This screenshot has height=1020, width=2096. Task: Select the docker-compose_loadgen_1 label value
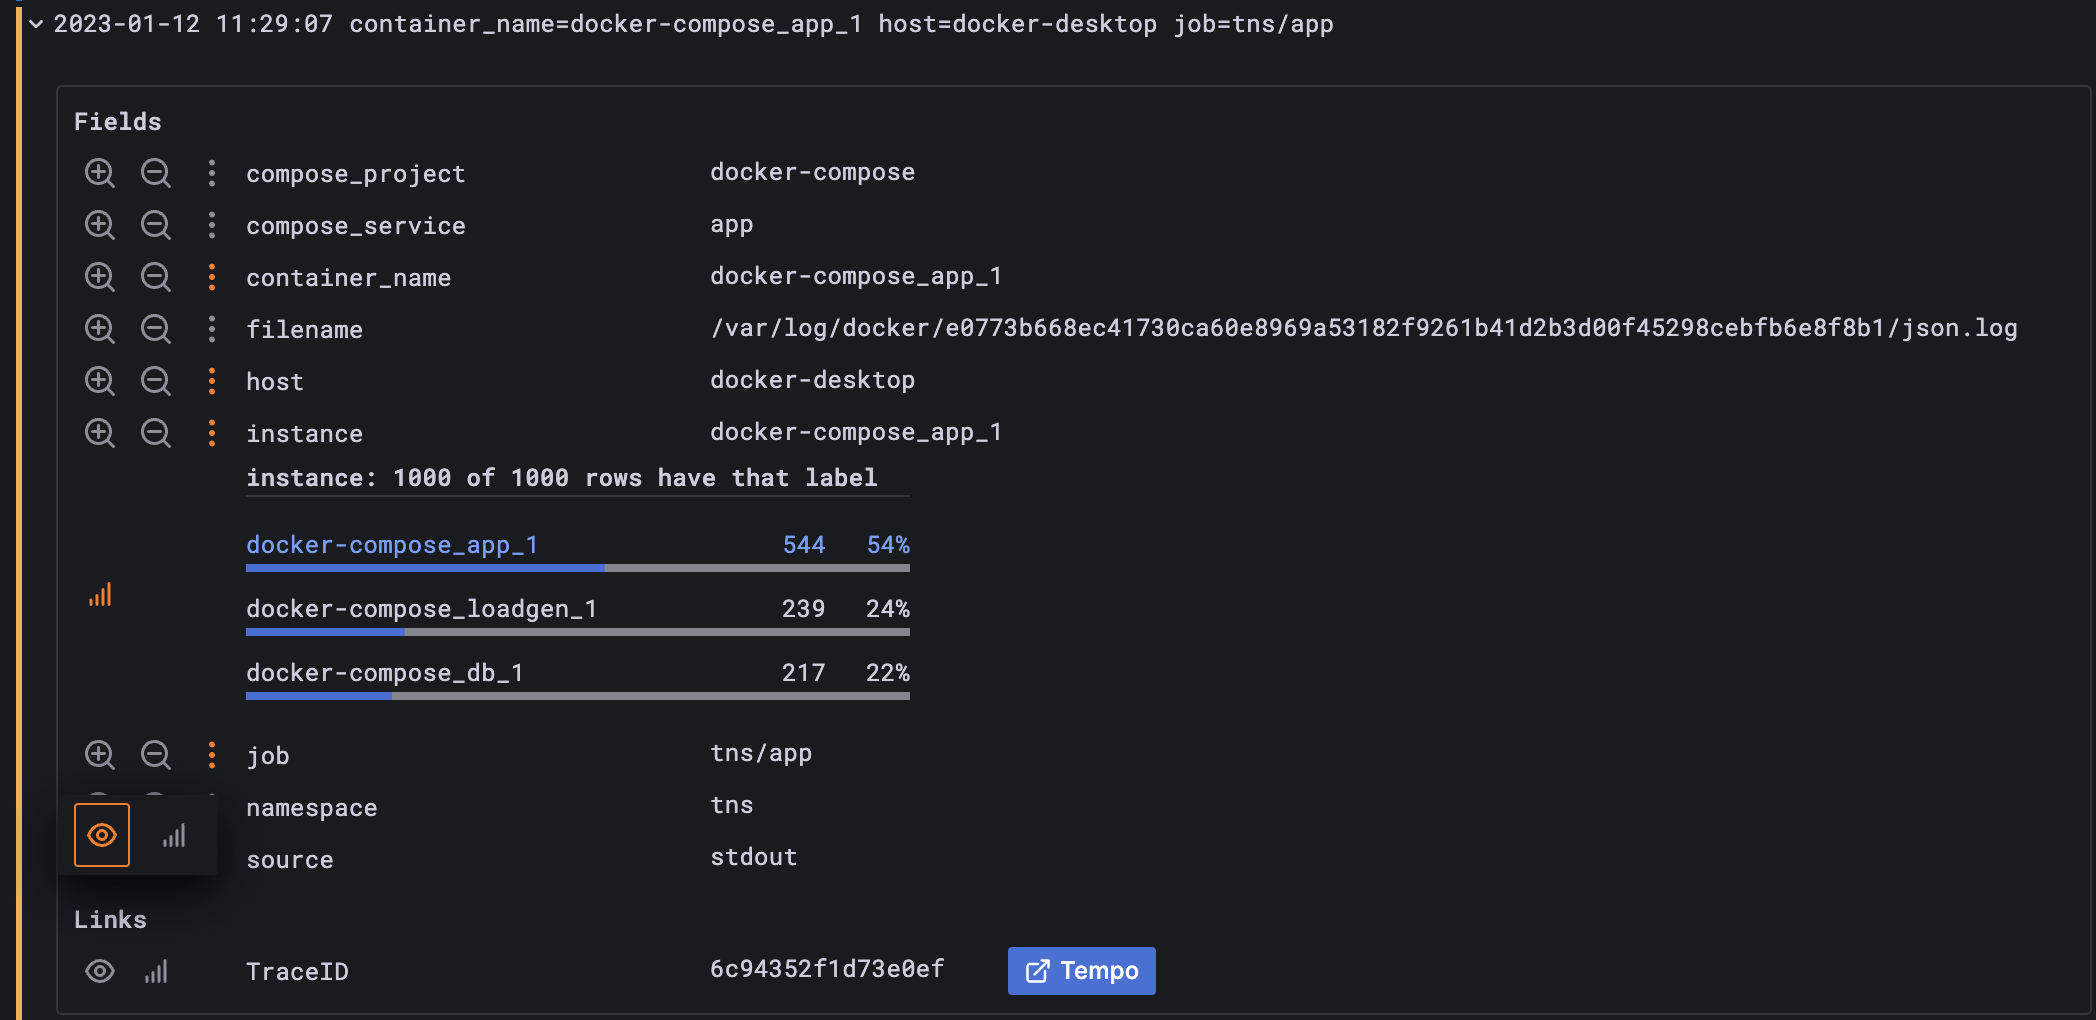[x=422, y=608]
